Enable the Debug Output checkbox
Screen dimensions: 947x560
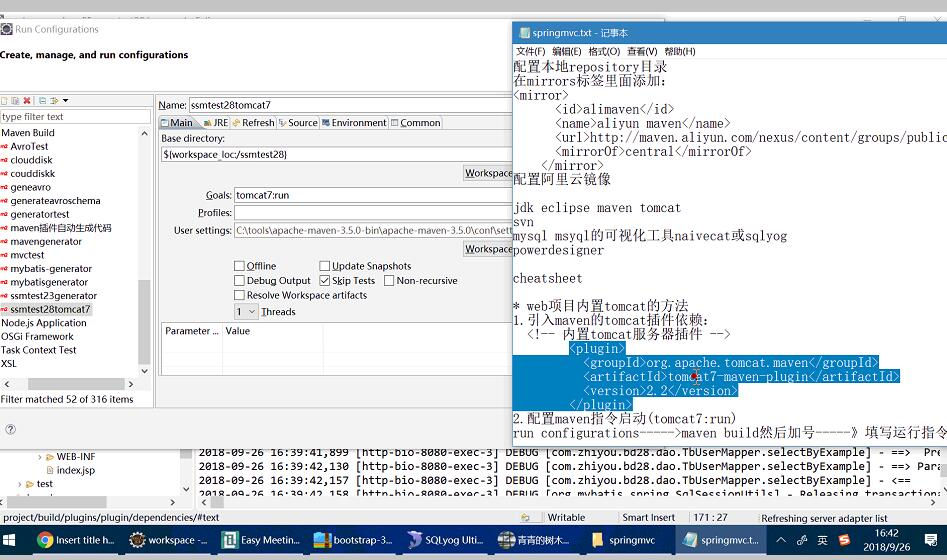[x=239, y=280]
